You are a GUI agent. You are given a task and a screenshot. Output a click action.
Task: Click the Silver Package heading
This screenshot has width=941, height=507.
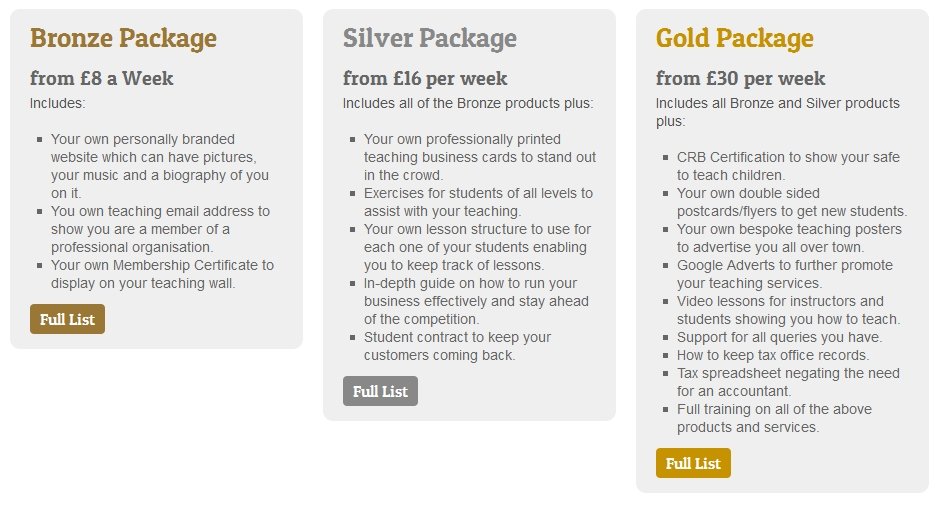(430, 38)
